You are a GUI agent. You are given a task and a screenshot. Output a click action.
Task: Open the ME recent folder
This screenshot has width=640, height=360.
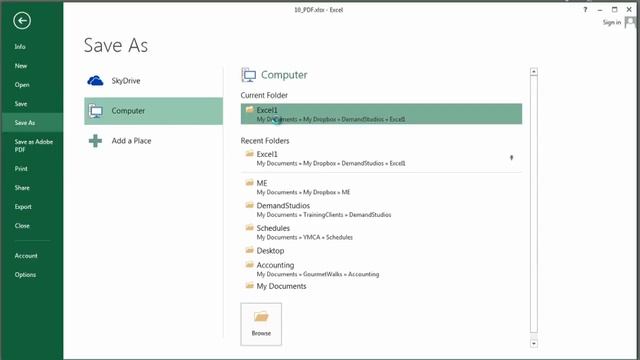point(381,187)
